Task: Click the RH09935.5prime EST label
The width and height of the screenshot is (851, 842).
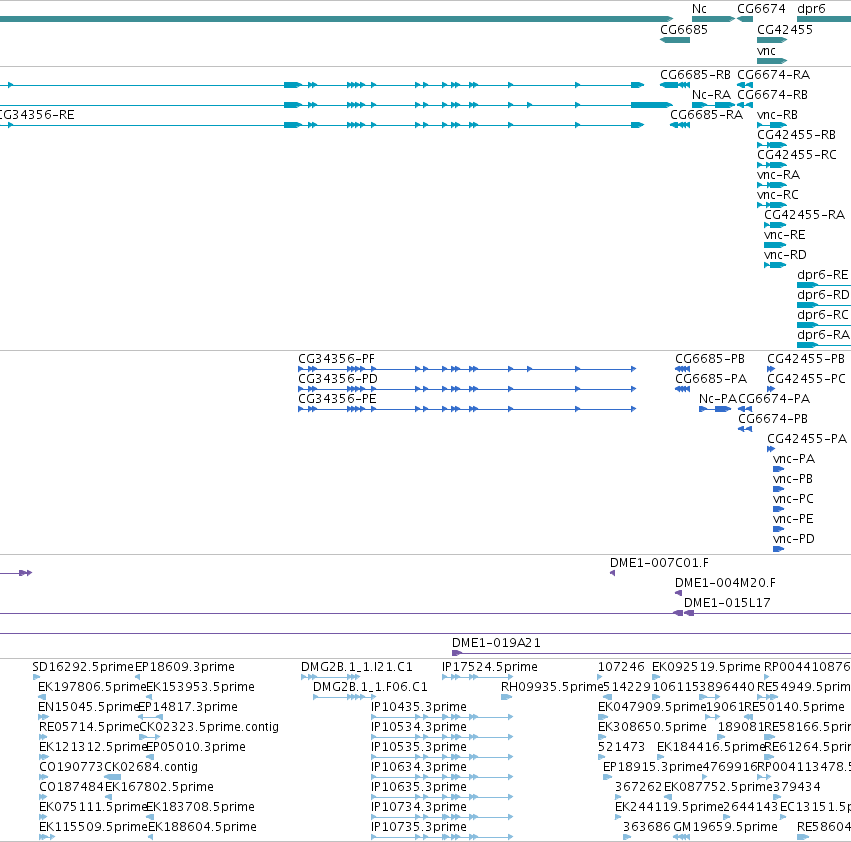Action: [552, 687]
